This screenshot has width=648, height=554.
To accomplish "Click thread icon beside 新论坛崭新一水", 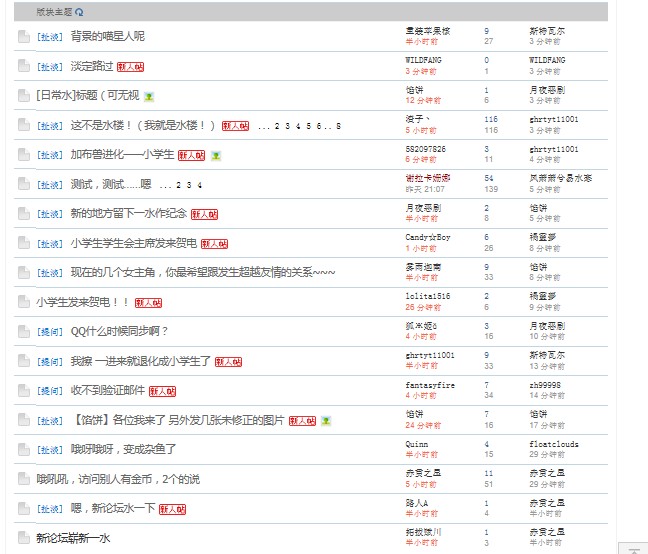I will pyautogui.click(x=24, y=538).
